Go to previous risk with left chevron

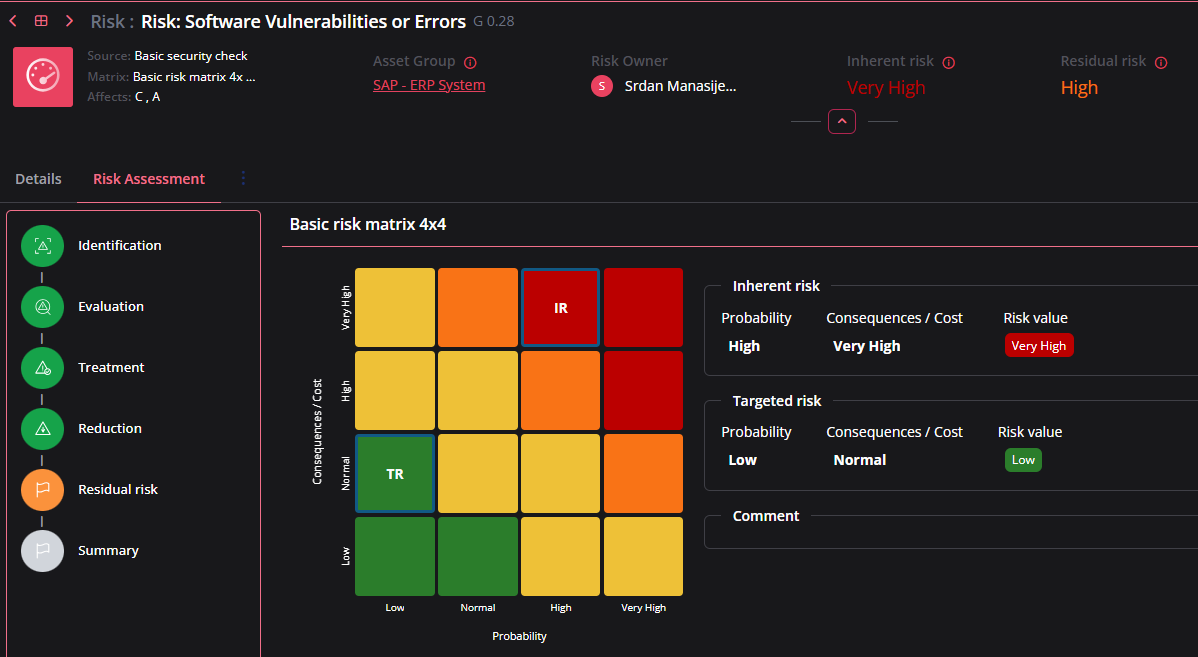click(x=13, y=21)
